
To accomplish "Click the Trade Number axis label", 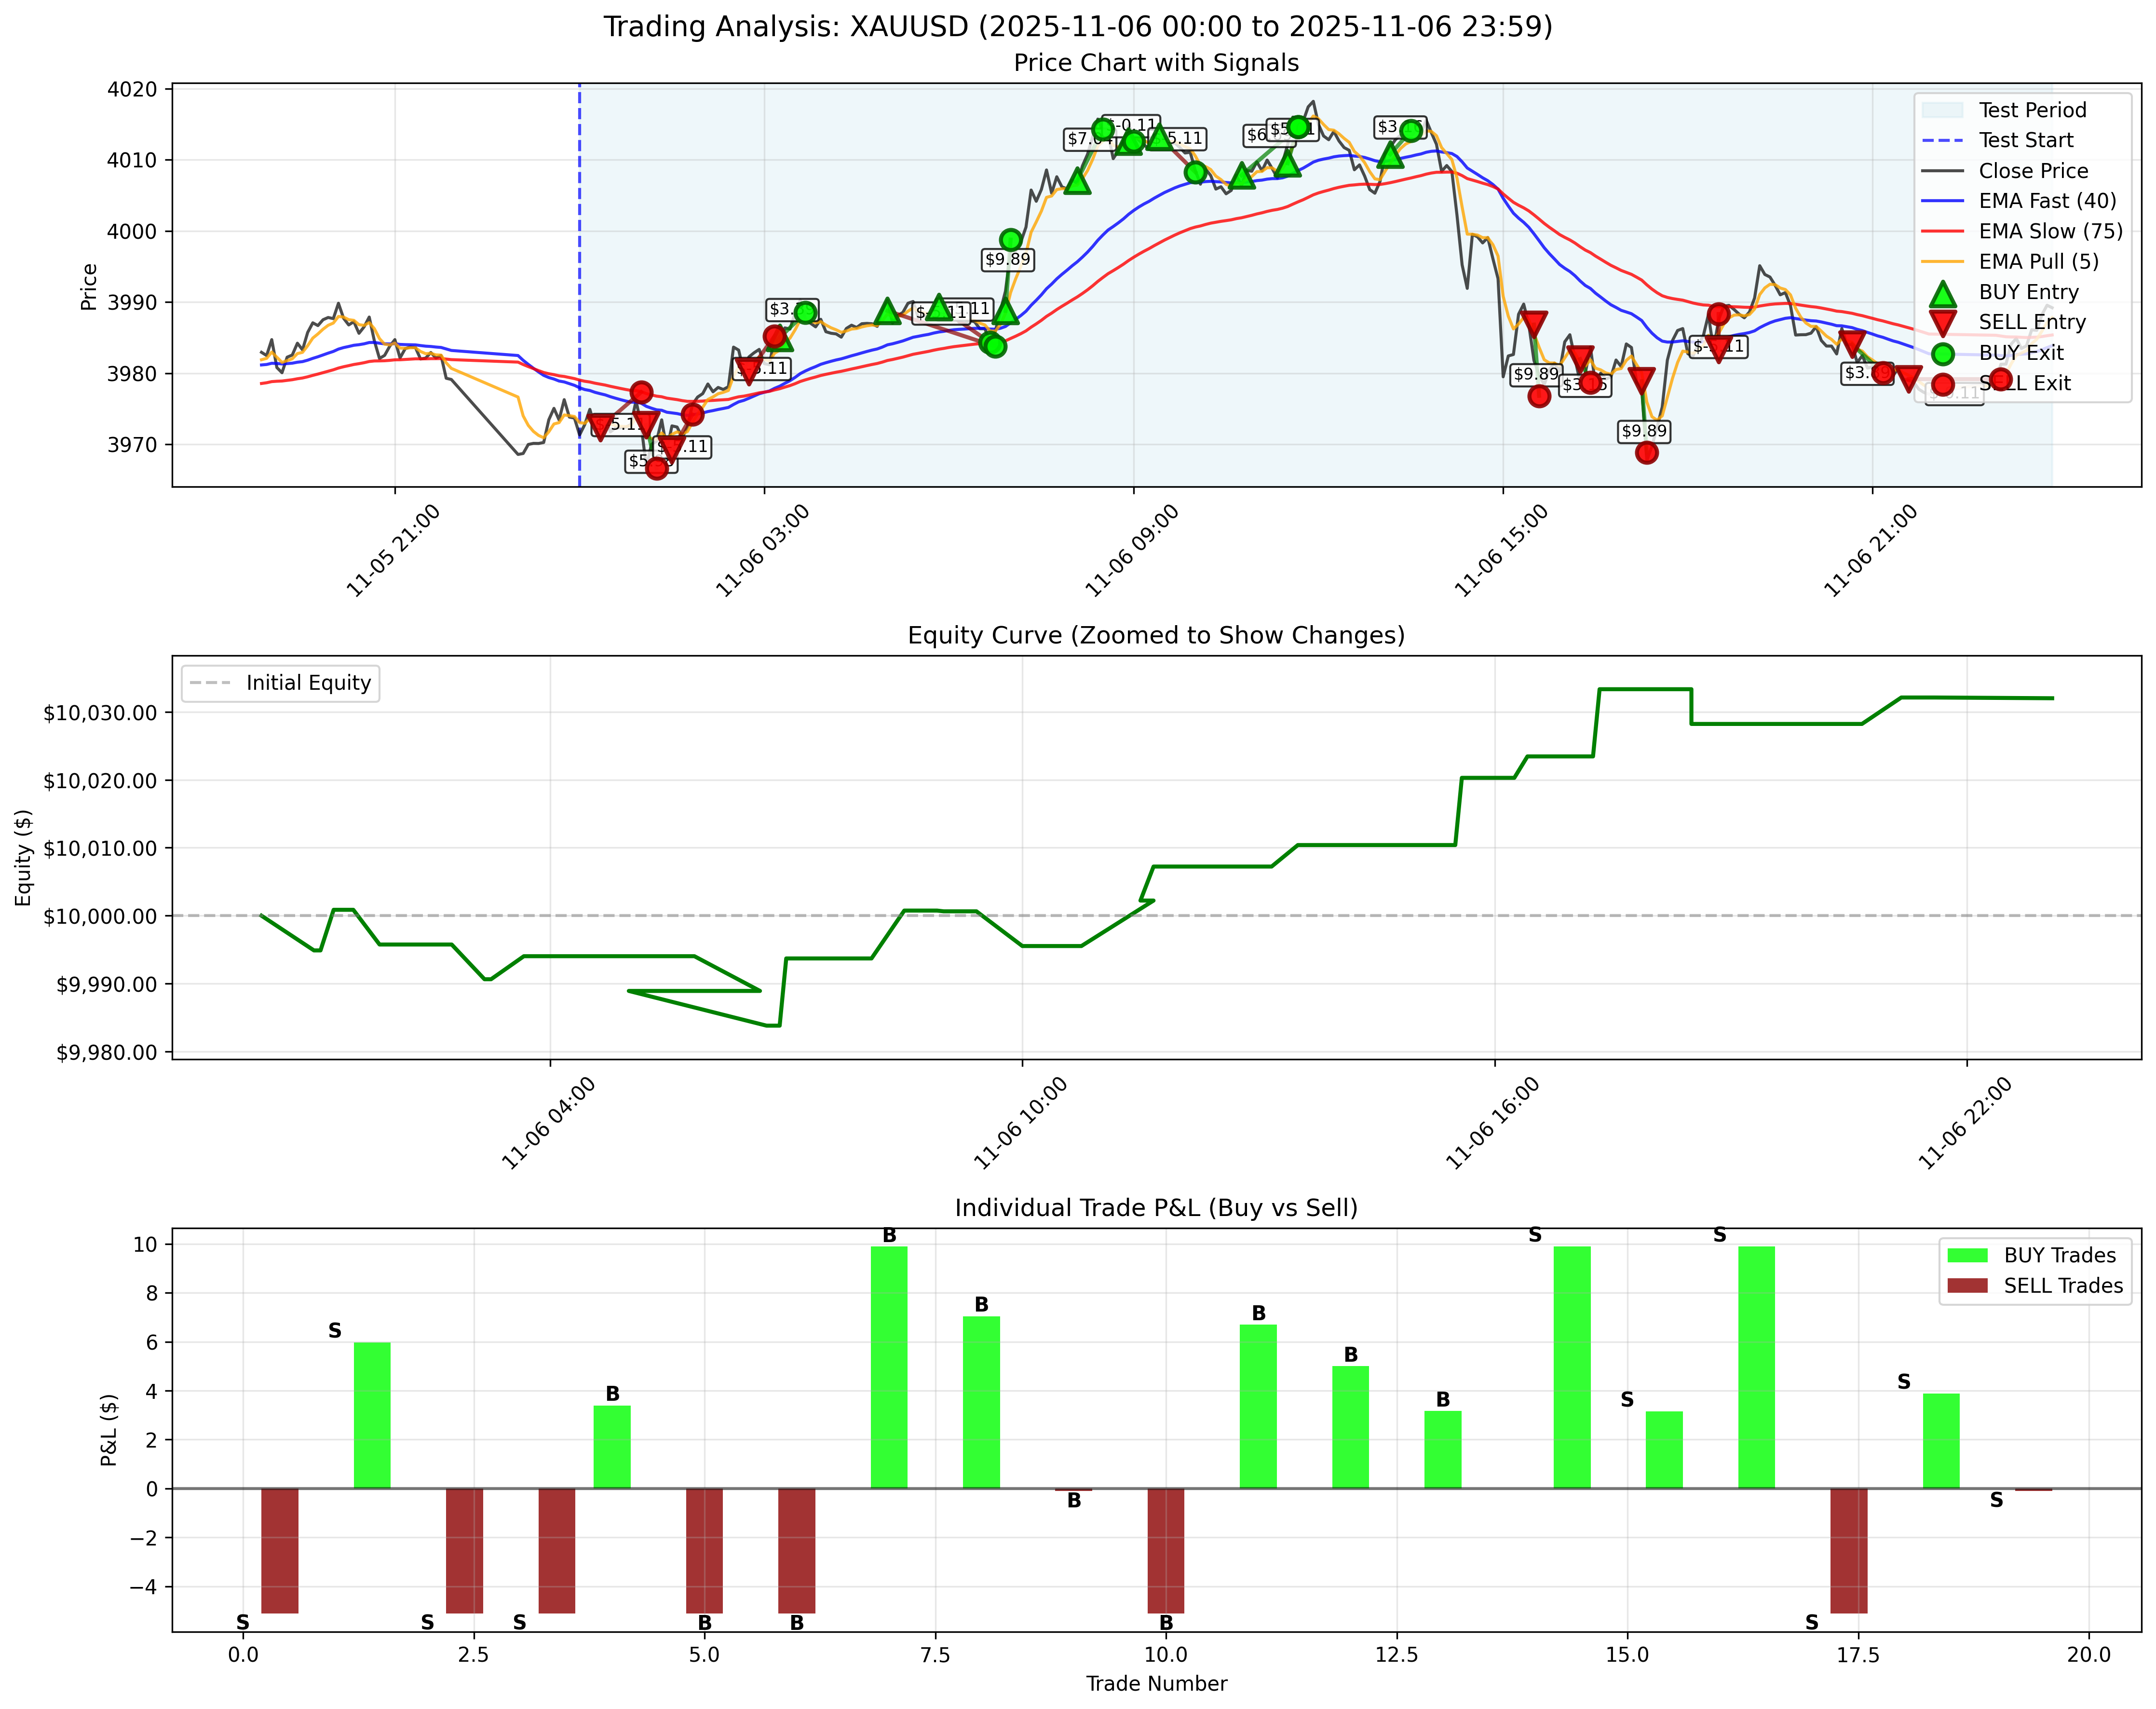I will [1156, 1684].
